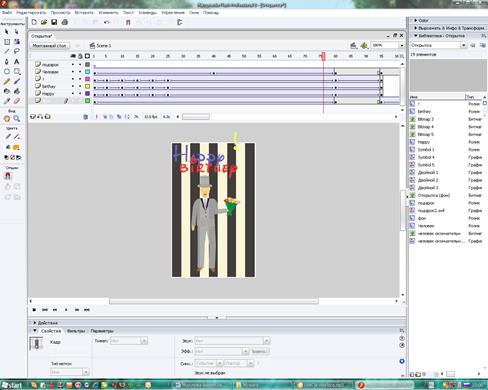Click the Undo toolbar icon

pos(107,22)
